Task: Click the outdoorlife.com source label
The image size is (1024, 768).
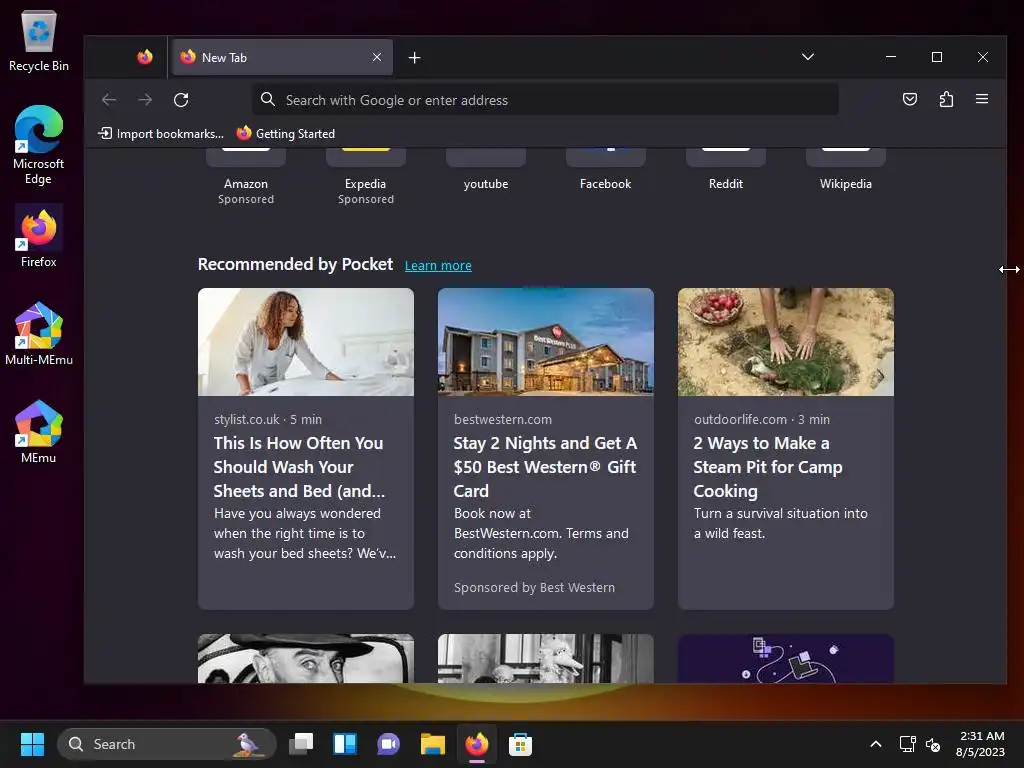Action: (x=740, y=419)
